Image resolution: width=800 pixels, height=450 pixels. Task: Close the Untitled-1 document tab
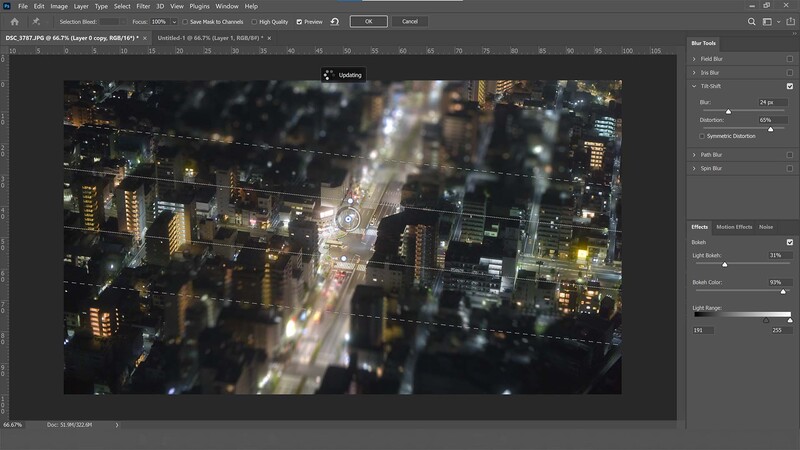pos(269,38)
